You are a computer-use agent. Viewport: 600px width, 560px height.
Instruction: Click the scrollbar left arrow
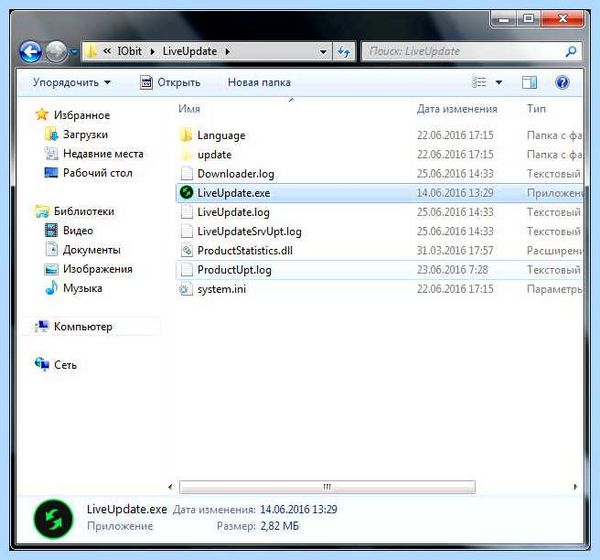pos(170,487)
